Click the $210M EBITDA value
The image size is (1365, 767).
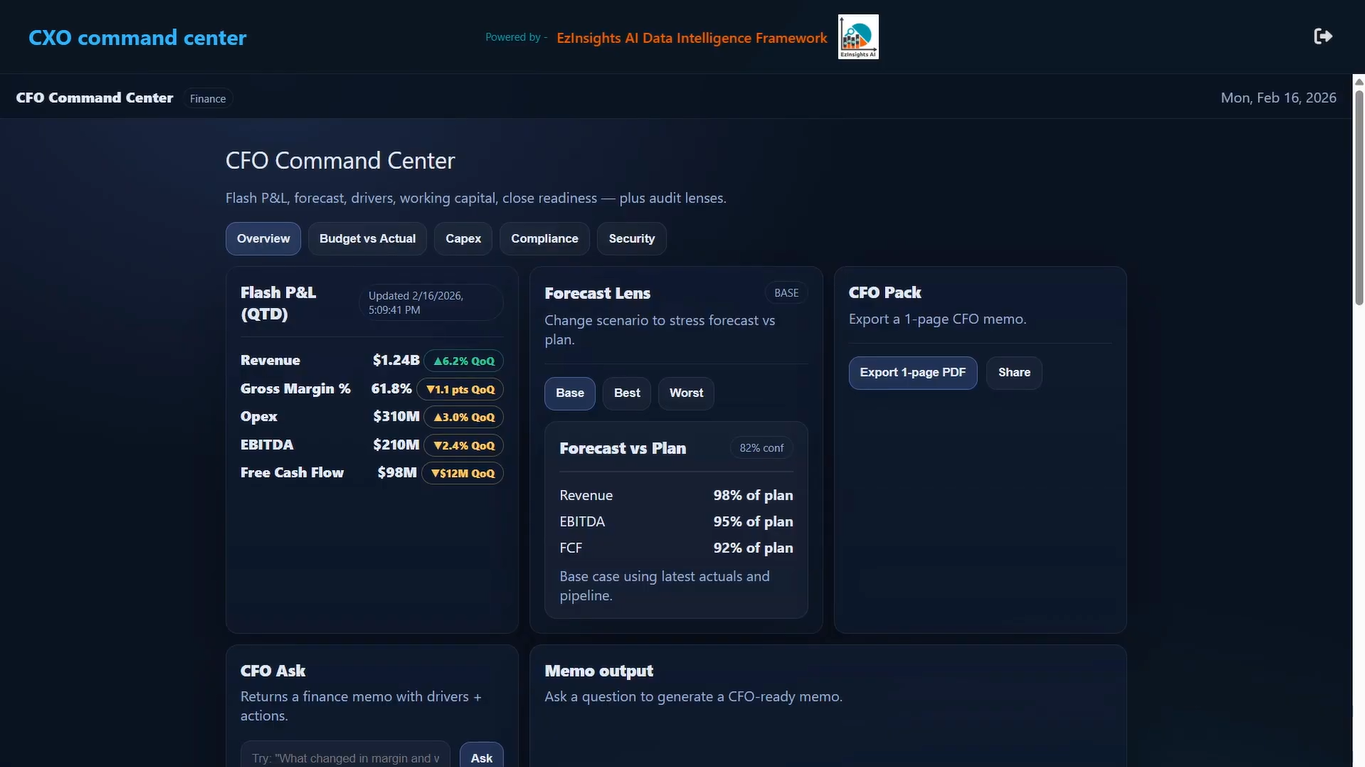[x=396, y=444]
